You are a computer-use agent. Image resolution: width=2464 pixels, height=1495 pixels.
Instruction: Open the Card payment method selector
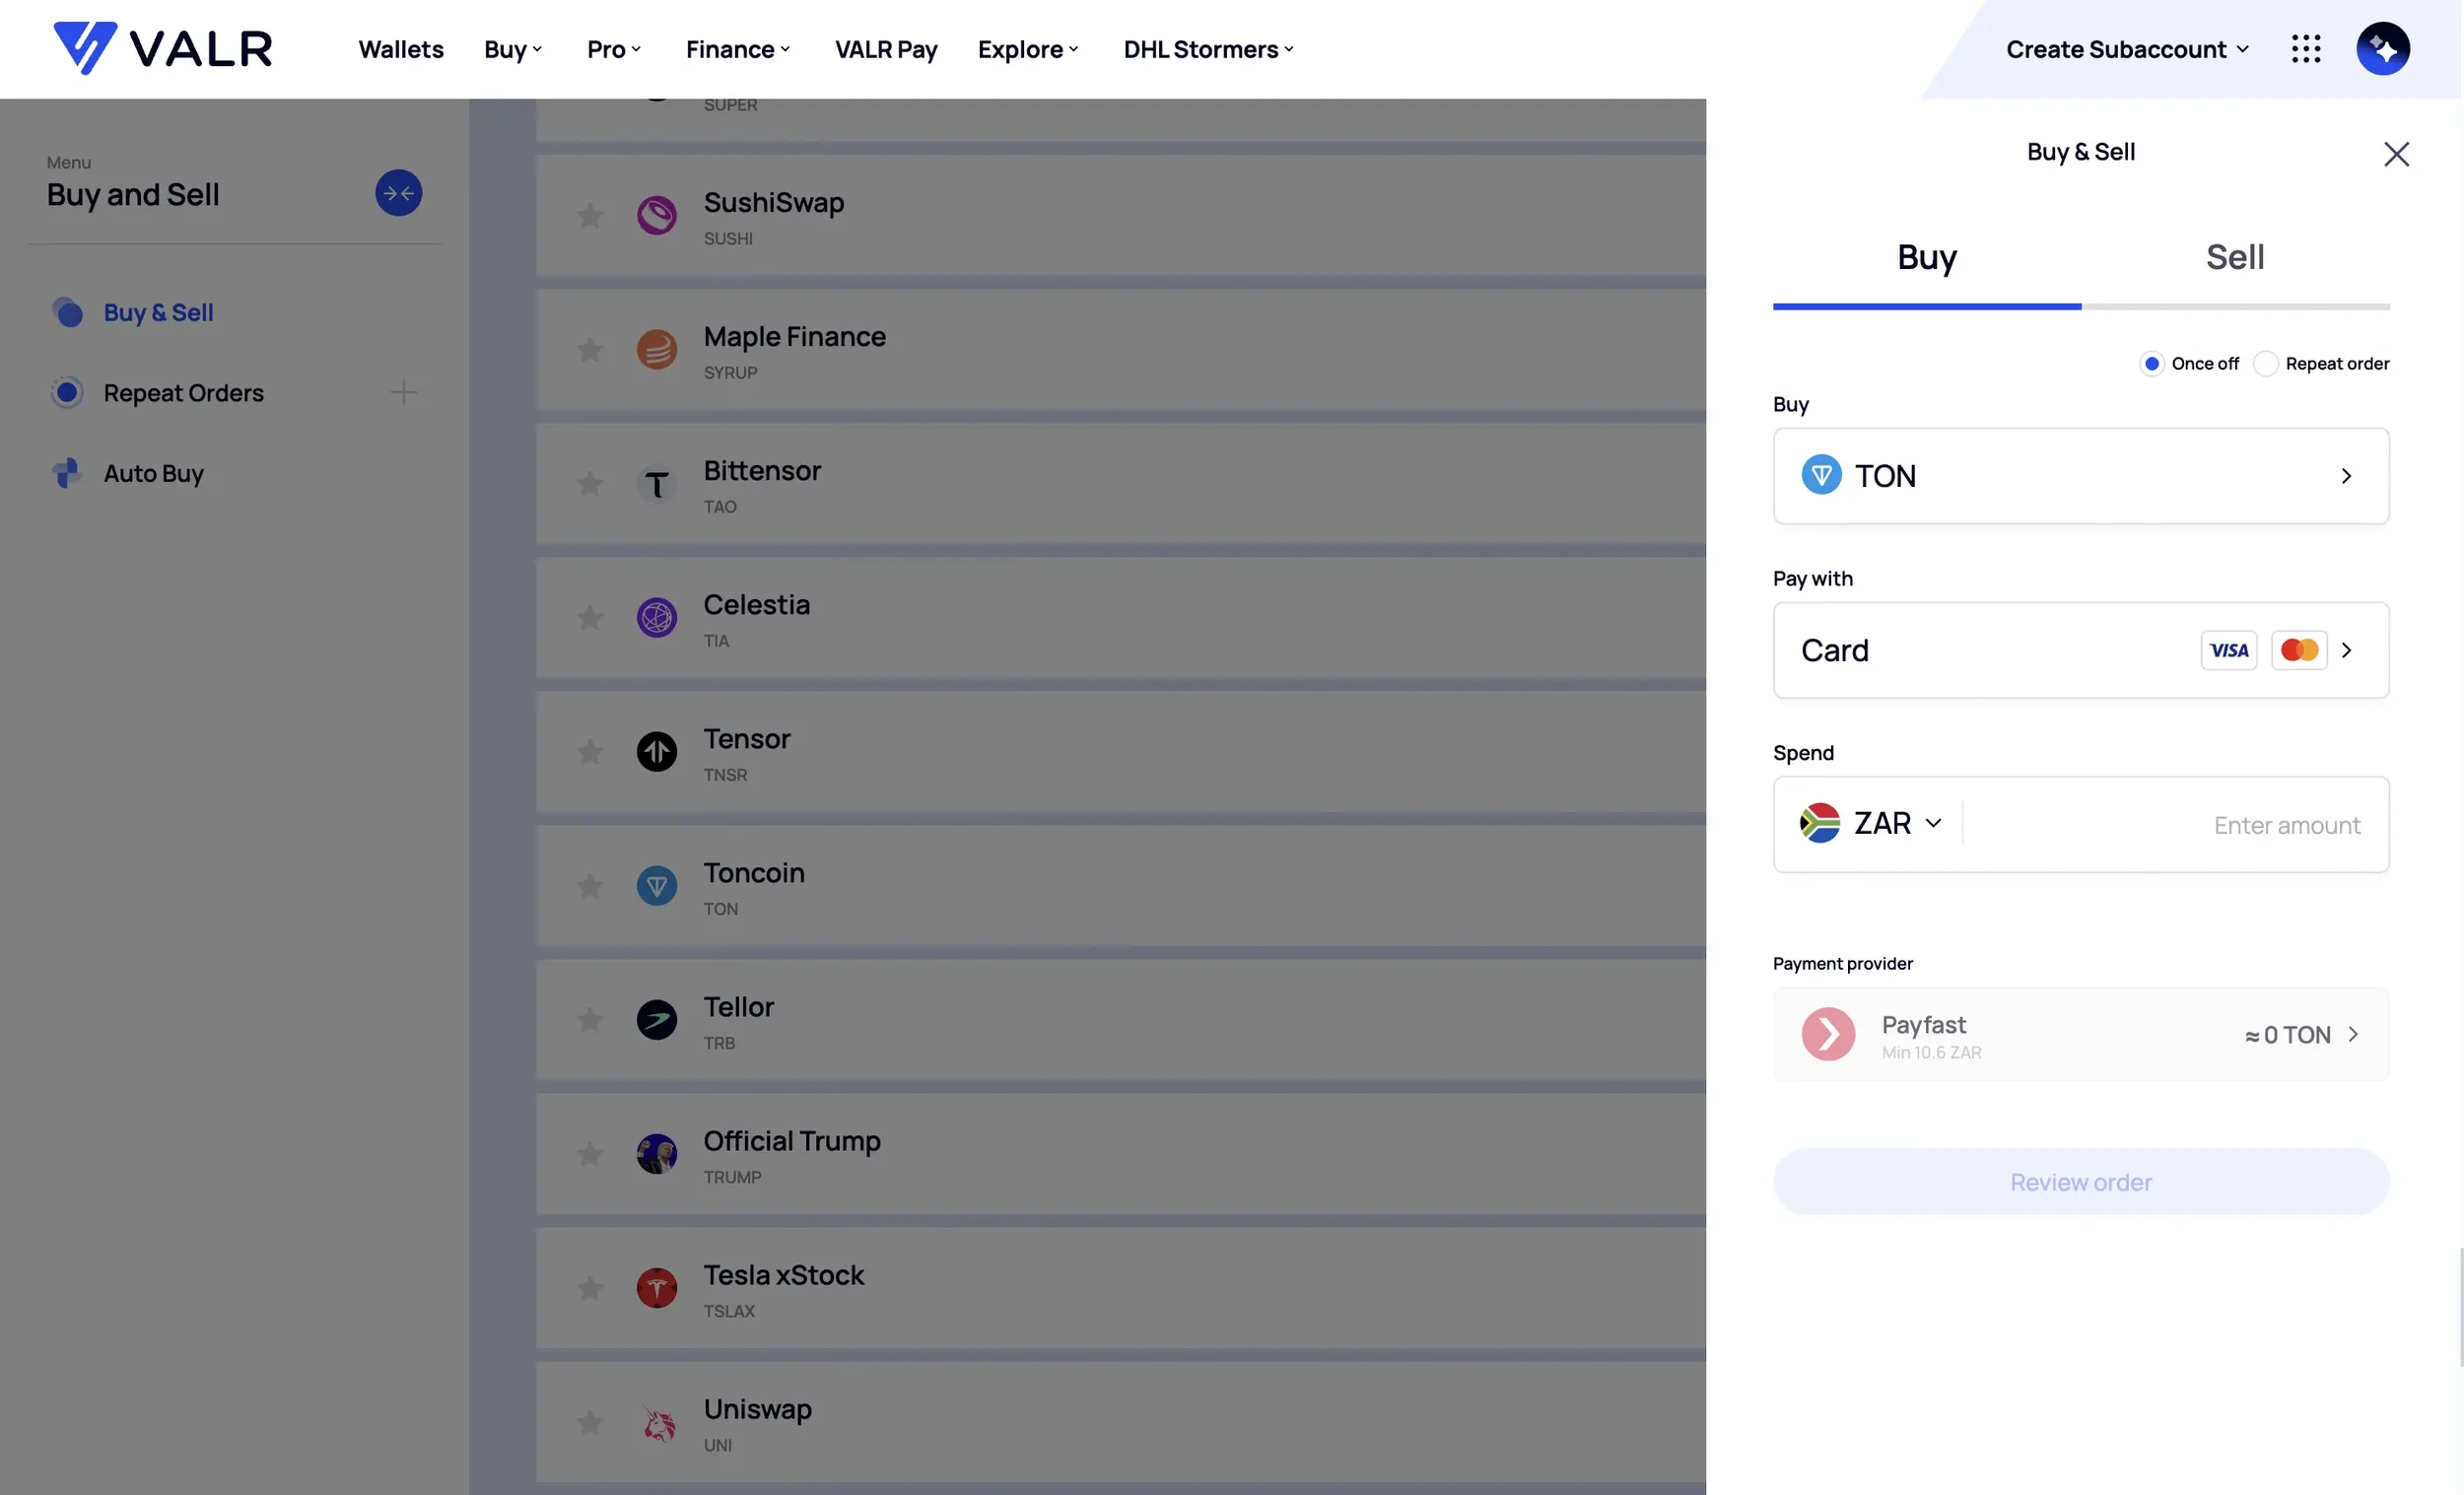click(2080, 650)
